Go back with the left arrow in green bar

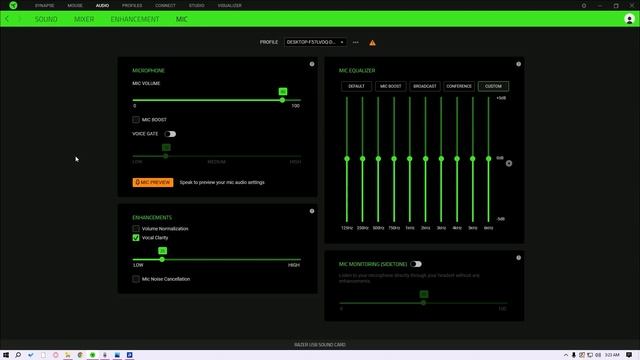pyautogui.click(x=7, y=19)
